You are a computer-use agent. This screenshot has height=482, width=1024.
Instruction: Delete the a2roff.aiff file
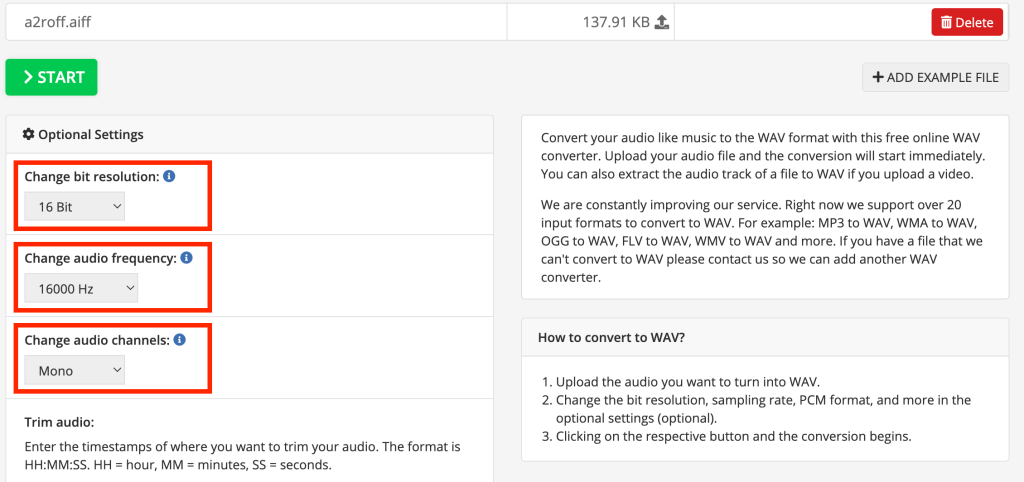tap(966, 22)
